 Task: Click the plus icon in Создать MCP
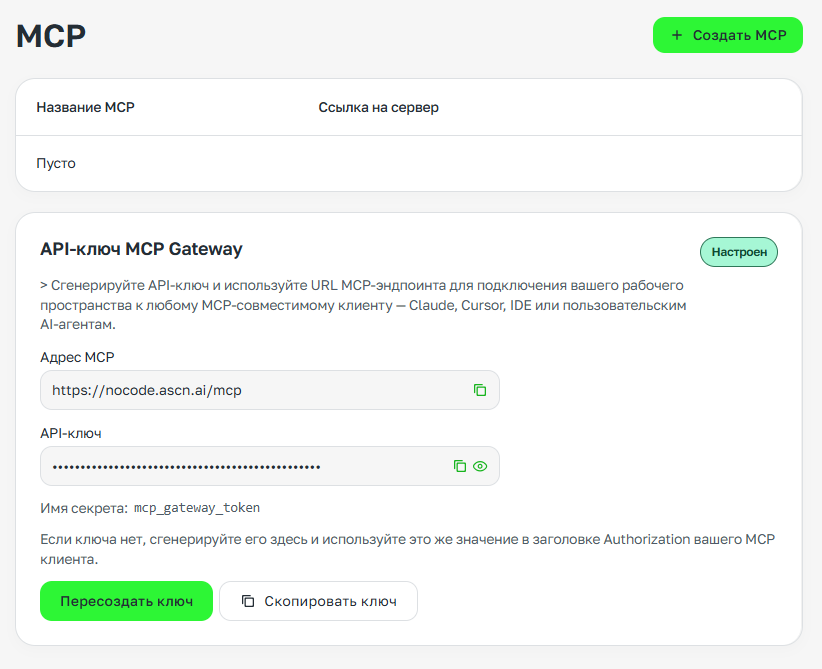tap(677, 35)
